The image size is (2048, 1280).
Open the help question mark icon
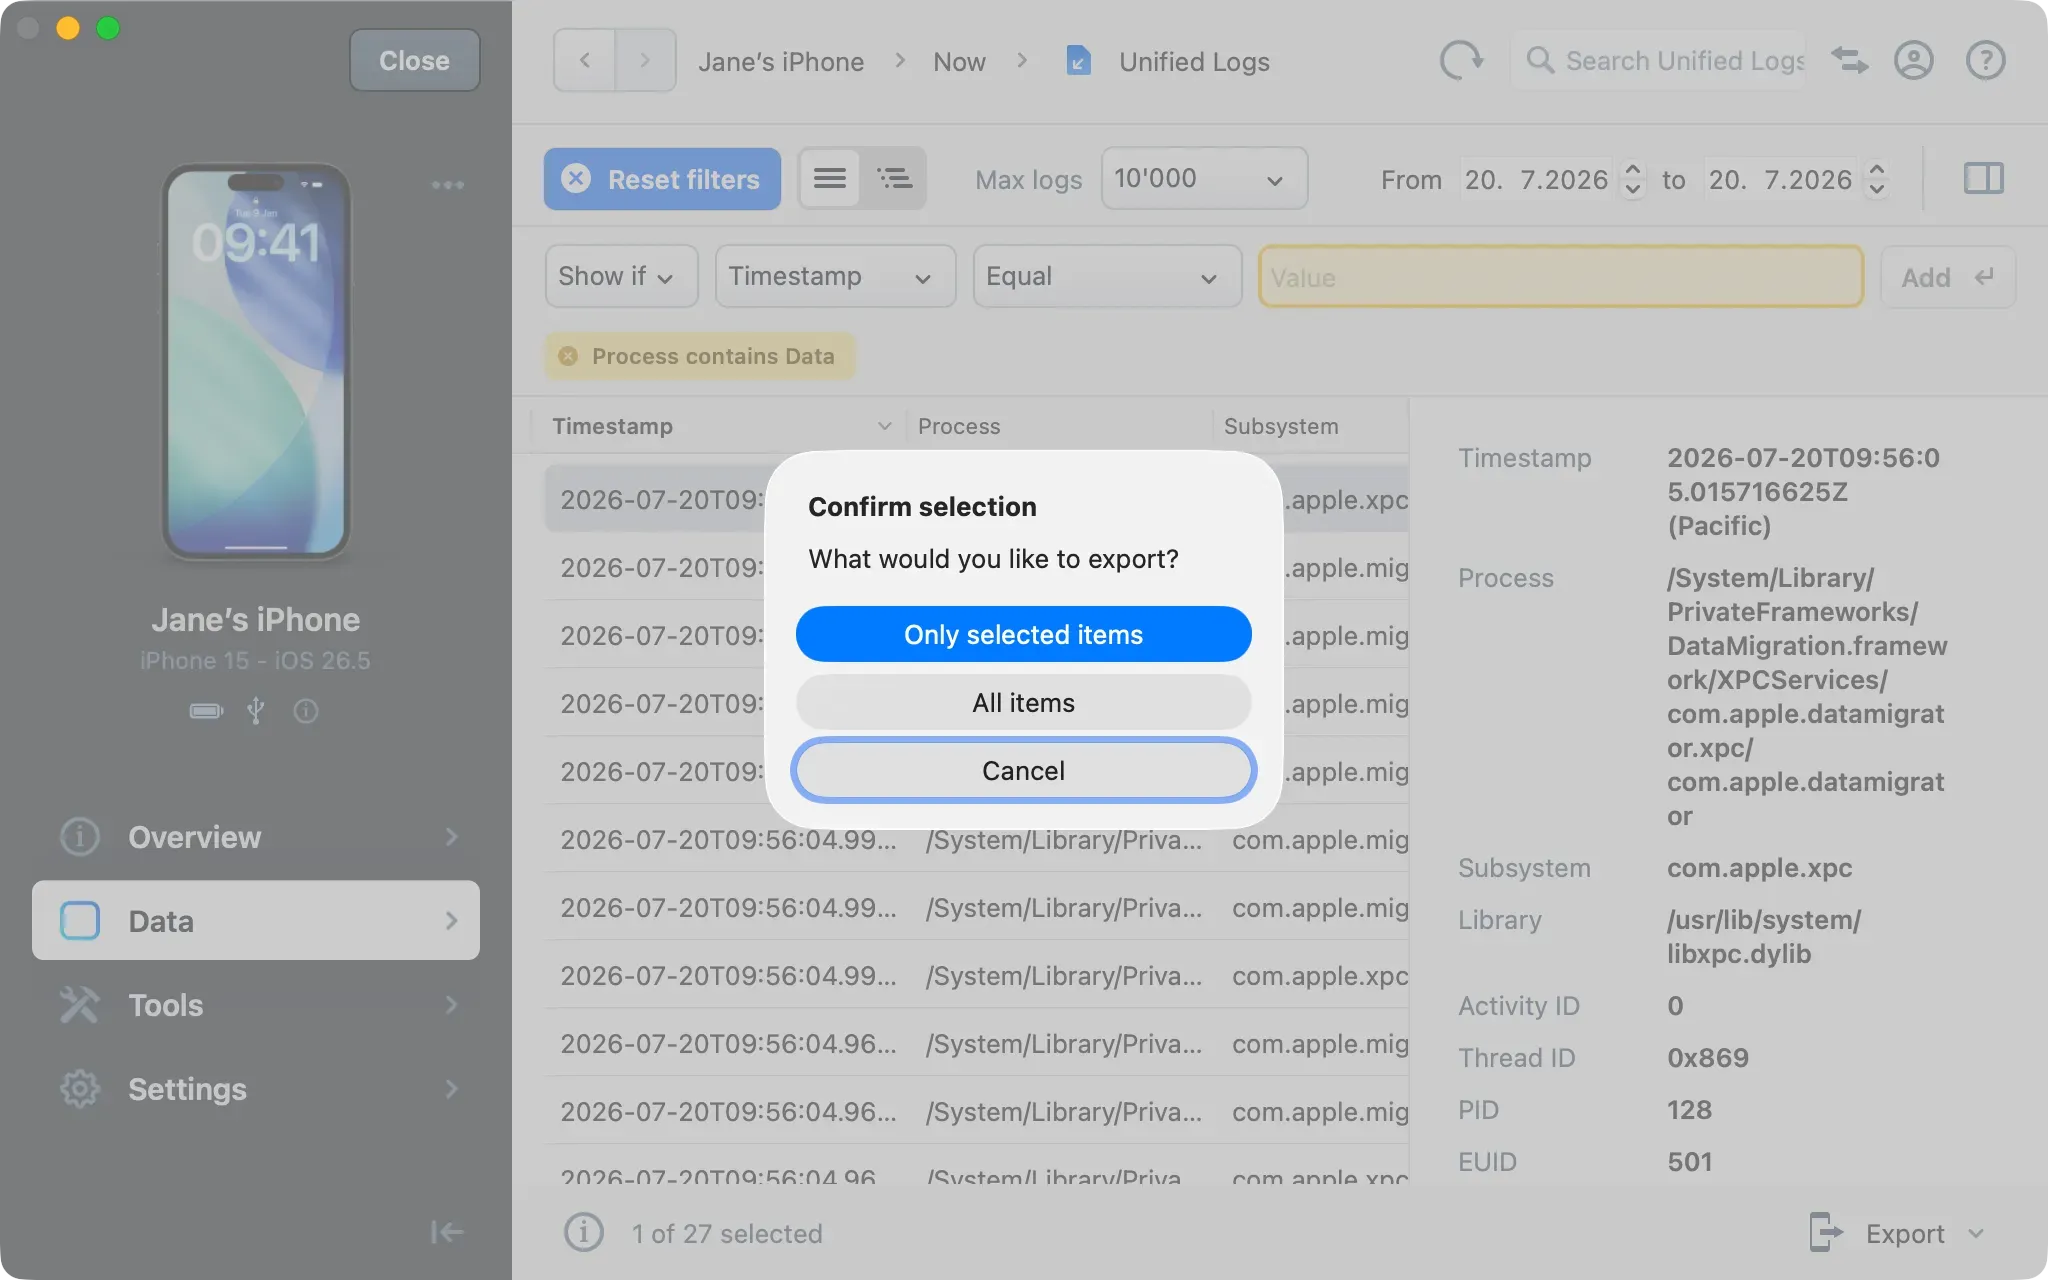click(1985, 60)
